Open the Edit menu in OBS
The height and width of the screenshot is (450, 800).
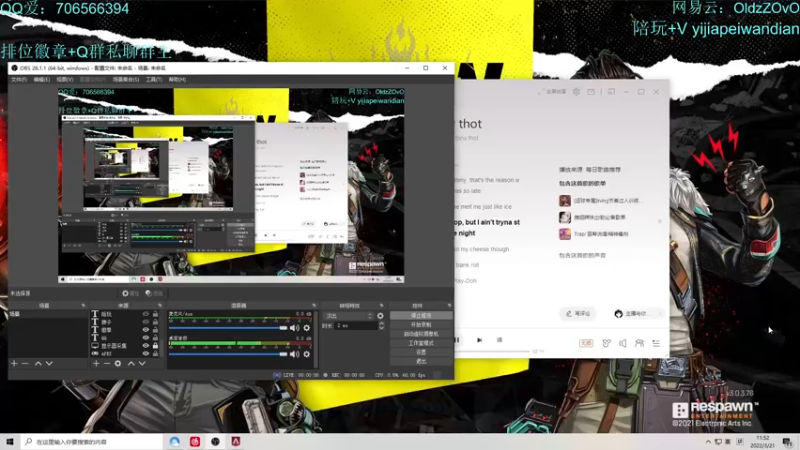42,80
